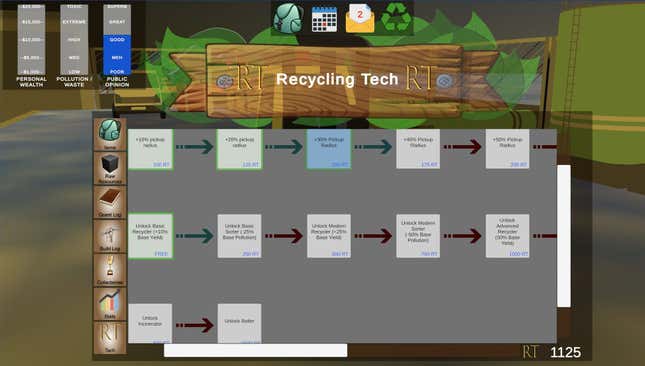Choose the Unlock Incinerator tech node
Image resolution: width=645 pixels, height=366 pixels.
pos(150,324)
